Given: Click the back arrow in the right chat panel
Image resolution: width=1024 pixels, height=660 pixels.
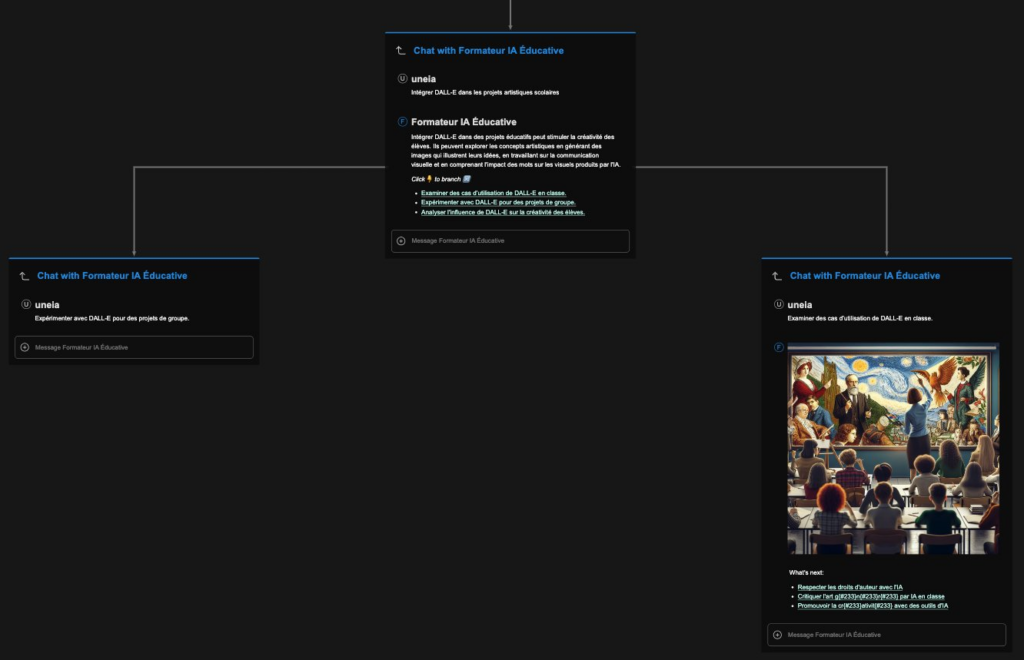Looking at the screenshot, I should pos(777,276).
